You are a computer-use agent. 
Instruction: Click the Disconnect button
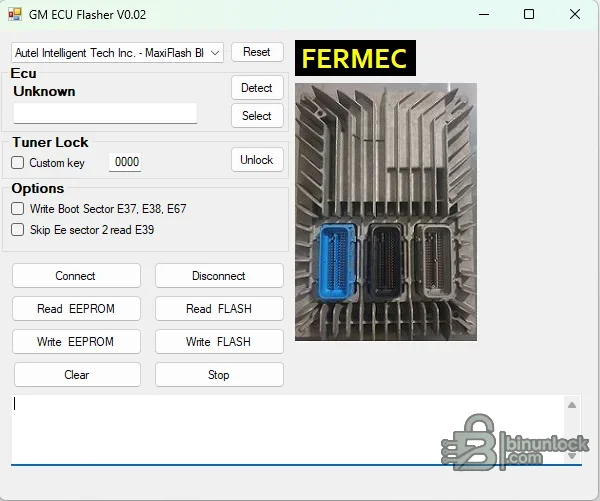219,276
